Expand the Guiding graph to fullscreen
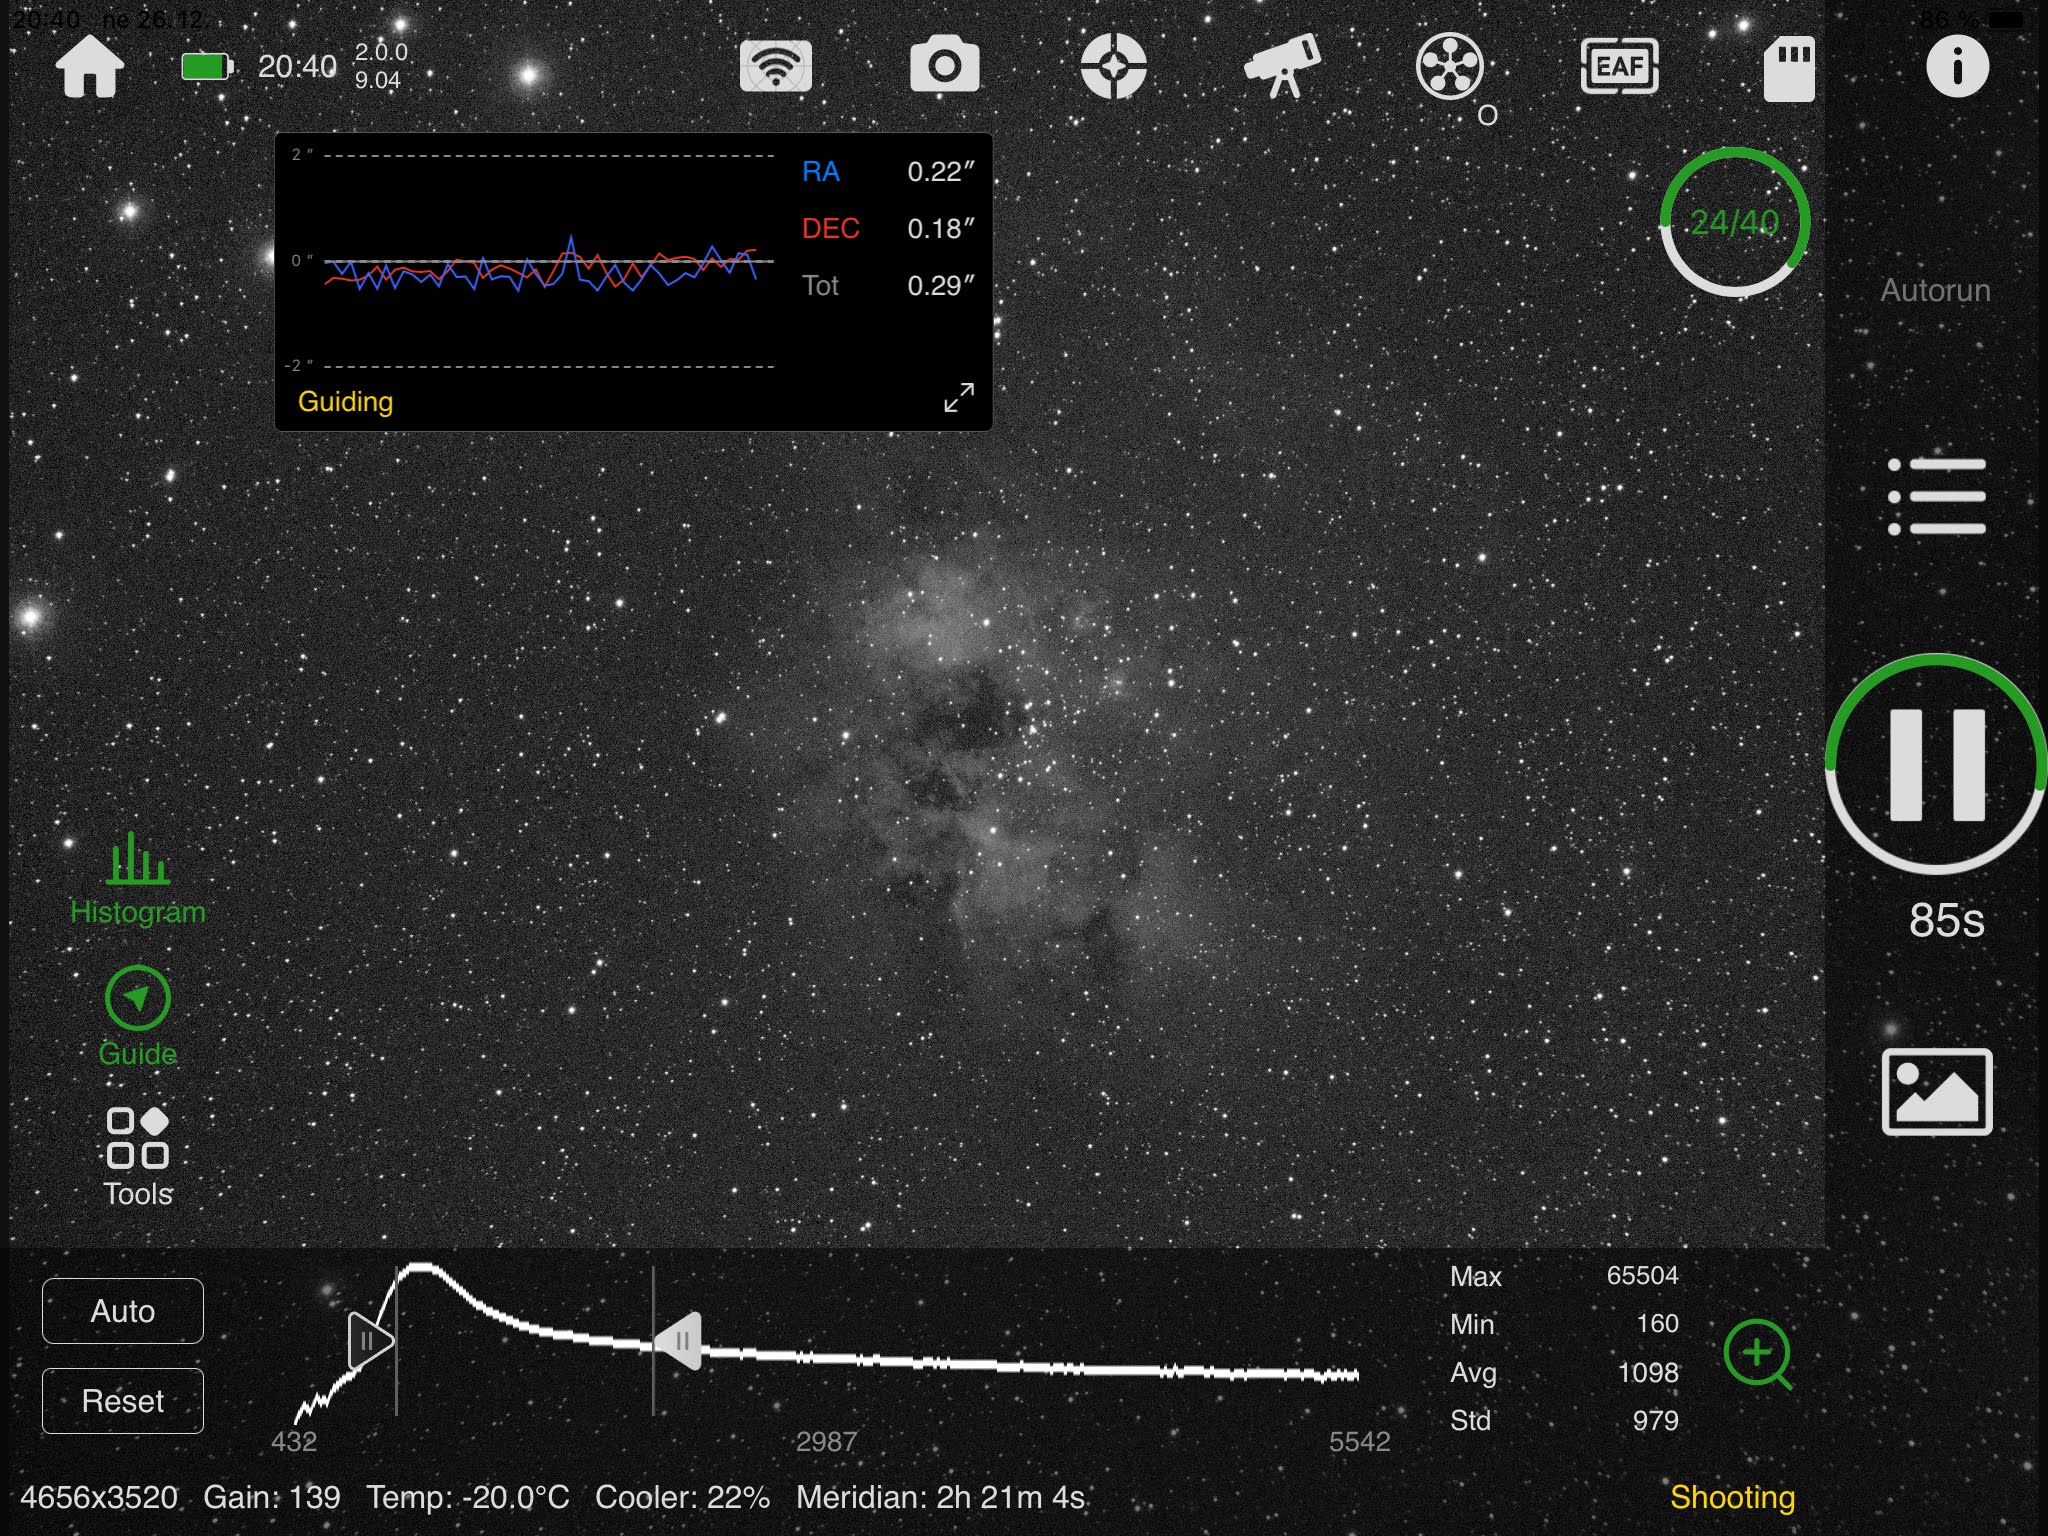 [x=957, y=397]
